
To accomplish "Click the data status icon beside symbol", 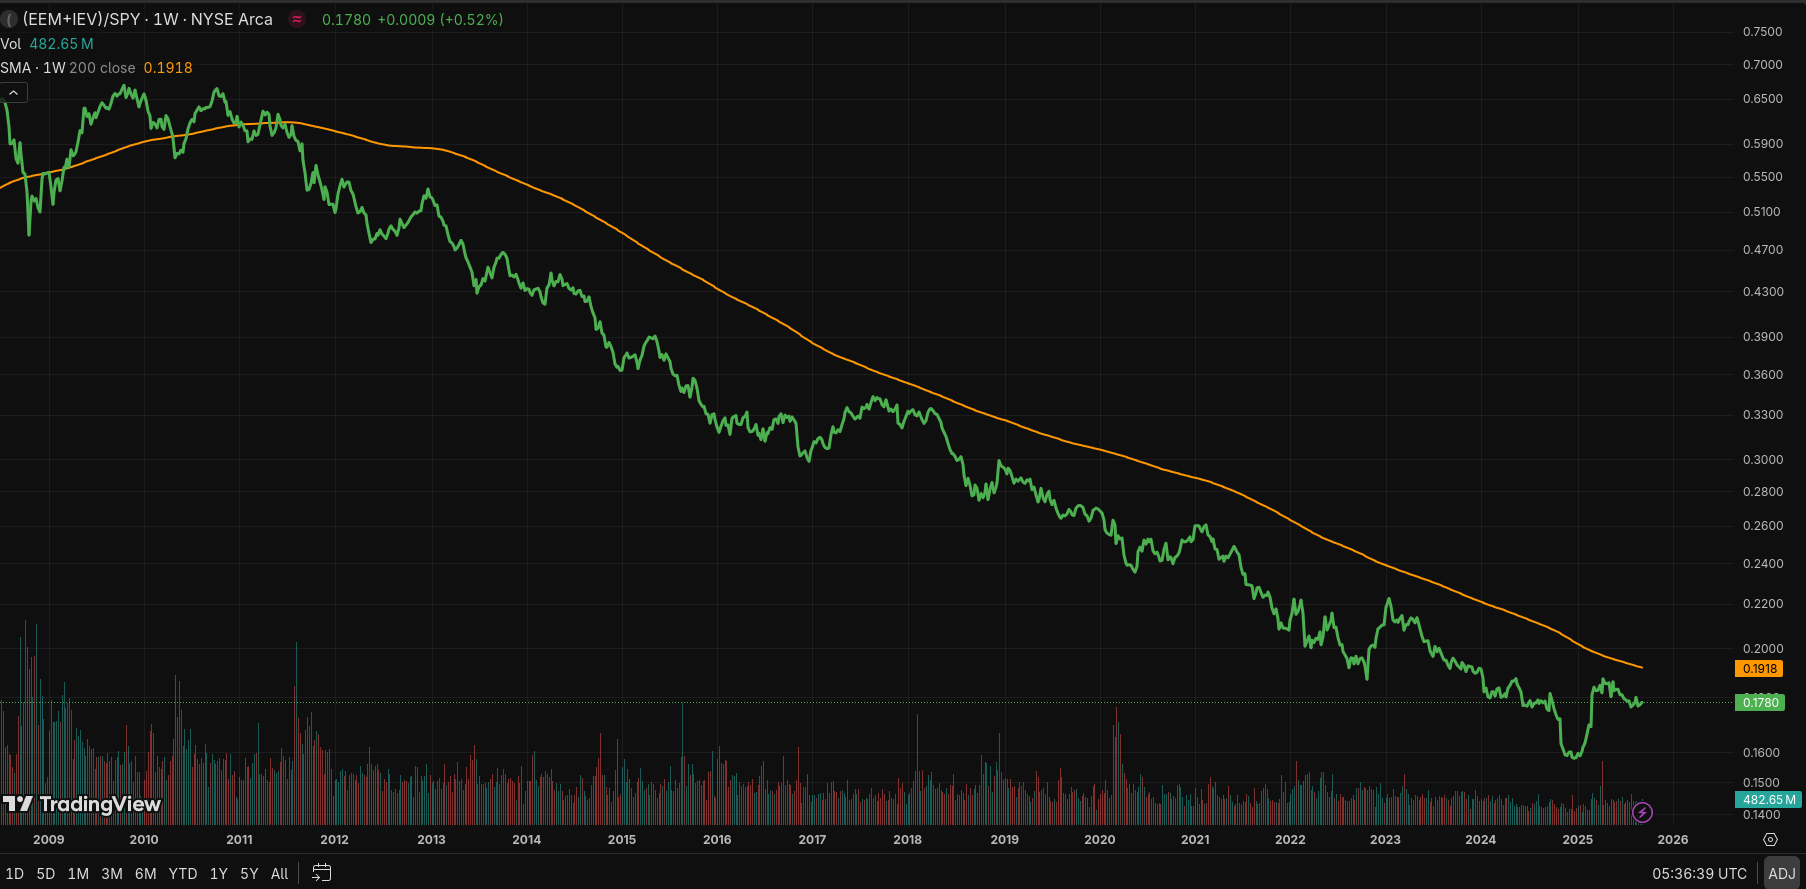I will pyautogui.click(x=297, y=19).
